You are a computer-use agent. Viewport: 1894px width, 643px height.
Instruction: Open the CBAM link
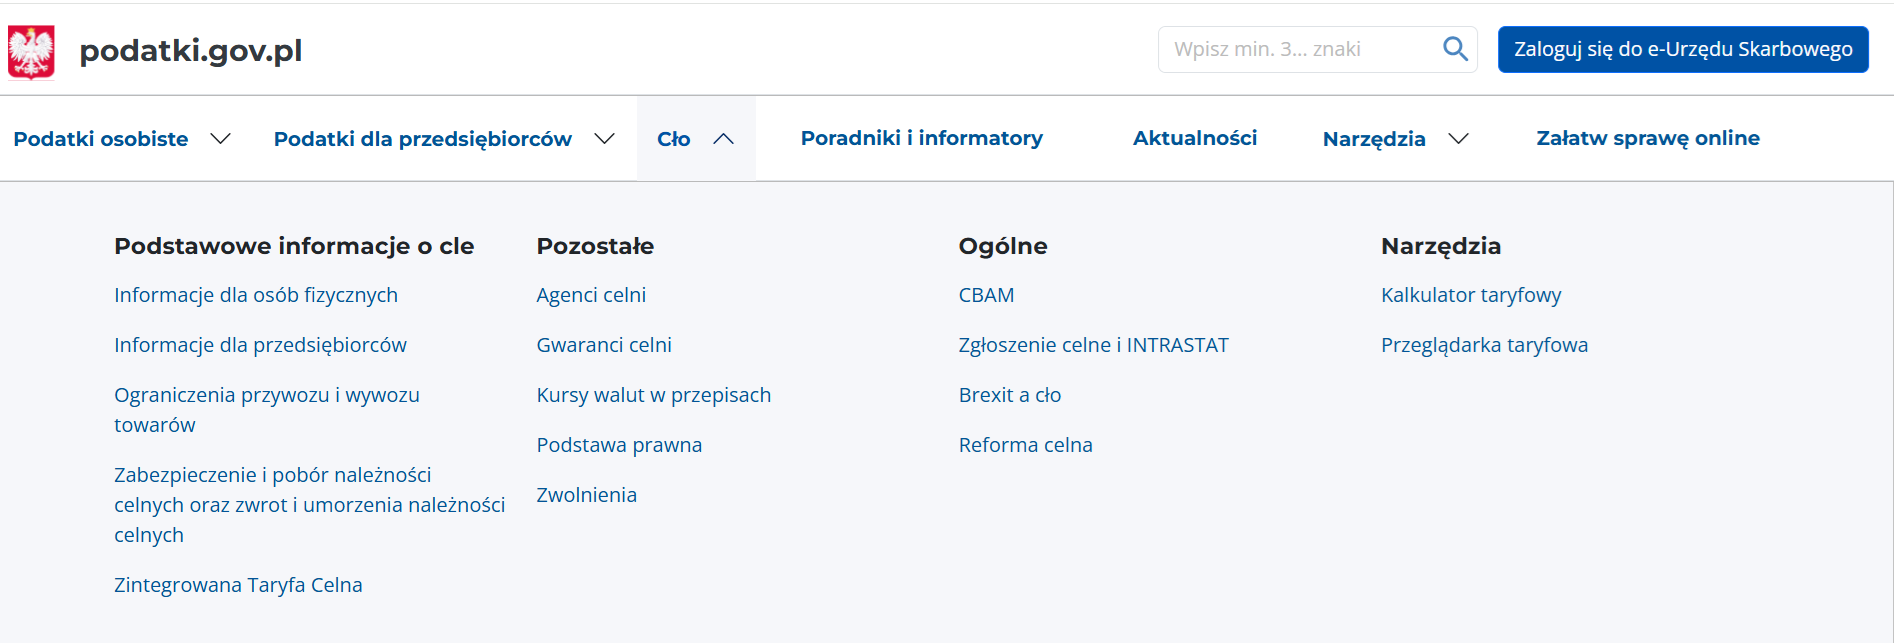(986, 295)
